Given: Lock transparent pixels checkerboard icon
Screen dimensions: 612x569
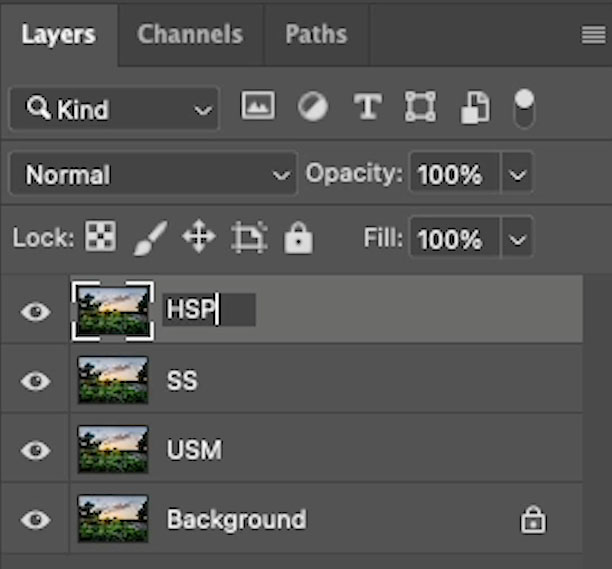Looking at the screenshot, I should point(100,236).
